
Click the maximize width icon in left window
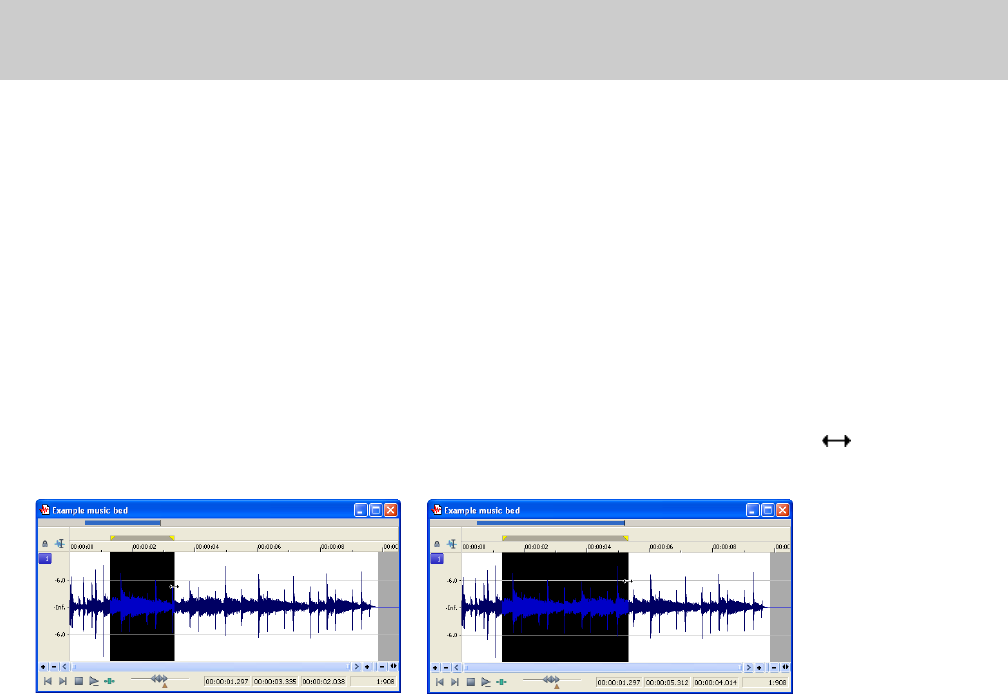393,666
